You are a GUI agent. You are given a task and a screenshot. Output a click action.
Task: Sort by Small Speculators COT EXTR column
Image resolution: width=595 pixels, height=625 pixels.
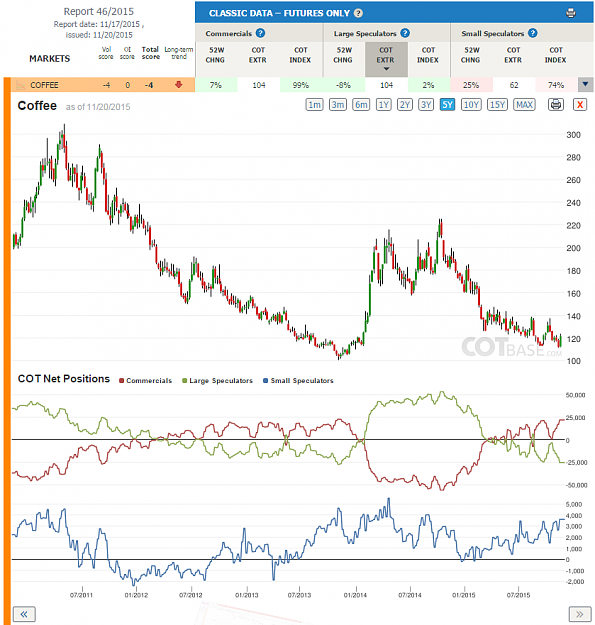click(x=513, y=55)
